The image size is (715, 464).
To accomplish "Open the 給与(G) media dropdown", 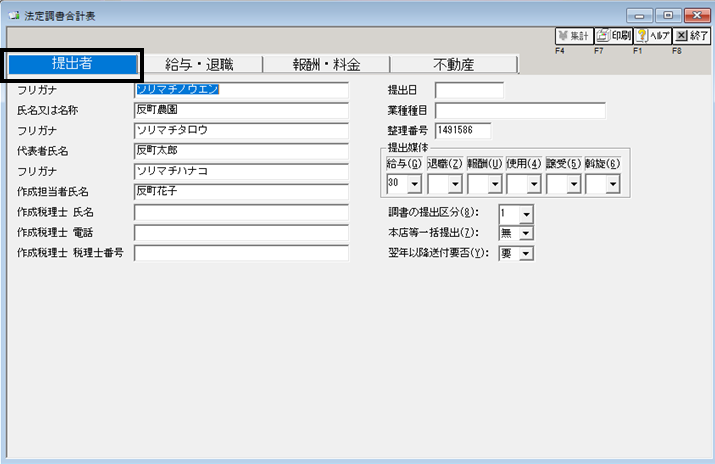I will 414,184.
